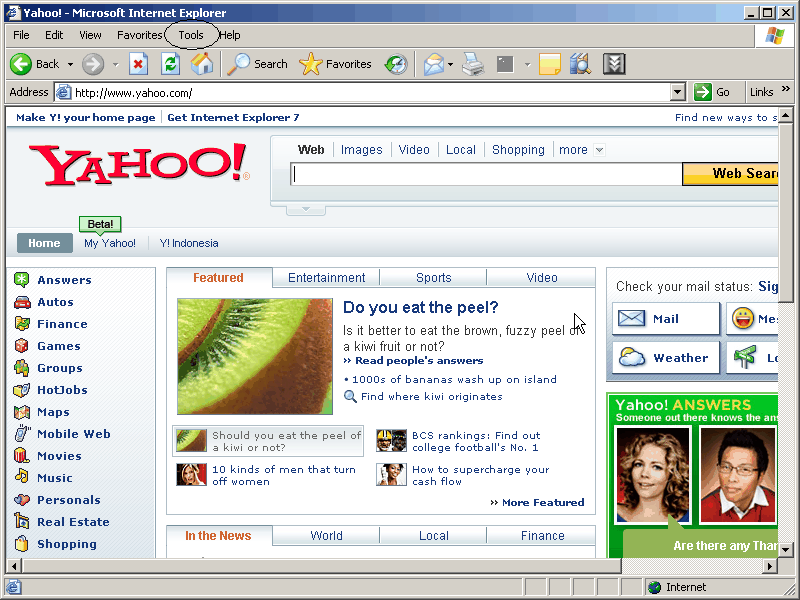Image resolution: width=800 pixels, height=600 pixels.
Task: Open the 'More Featured' link
Action: [543, 503]
